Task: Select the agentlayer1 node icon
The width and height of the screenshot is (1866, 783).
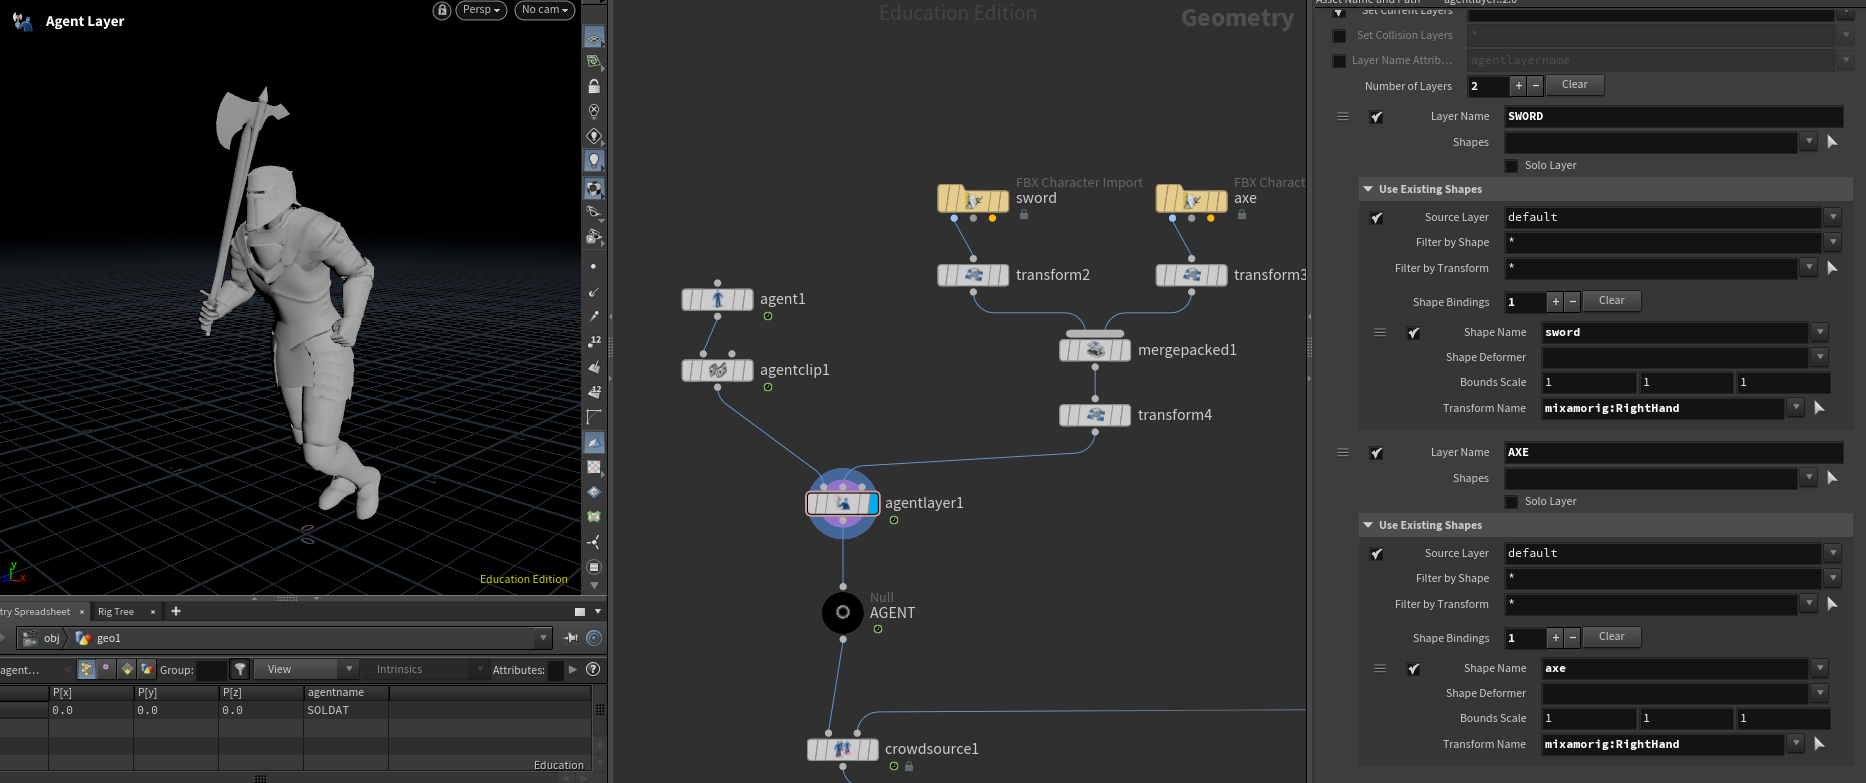Action: tap(842, 503)
